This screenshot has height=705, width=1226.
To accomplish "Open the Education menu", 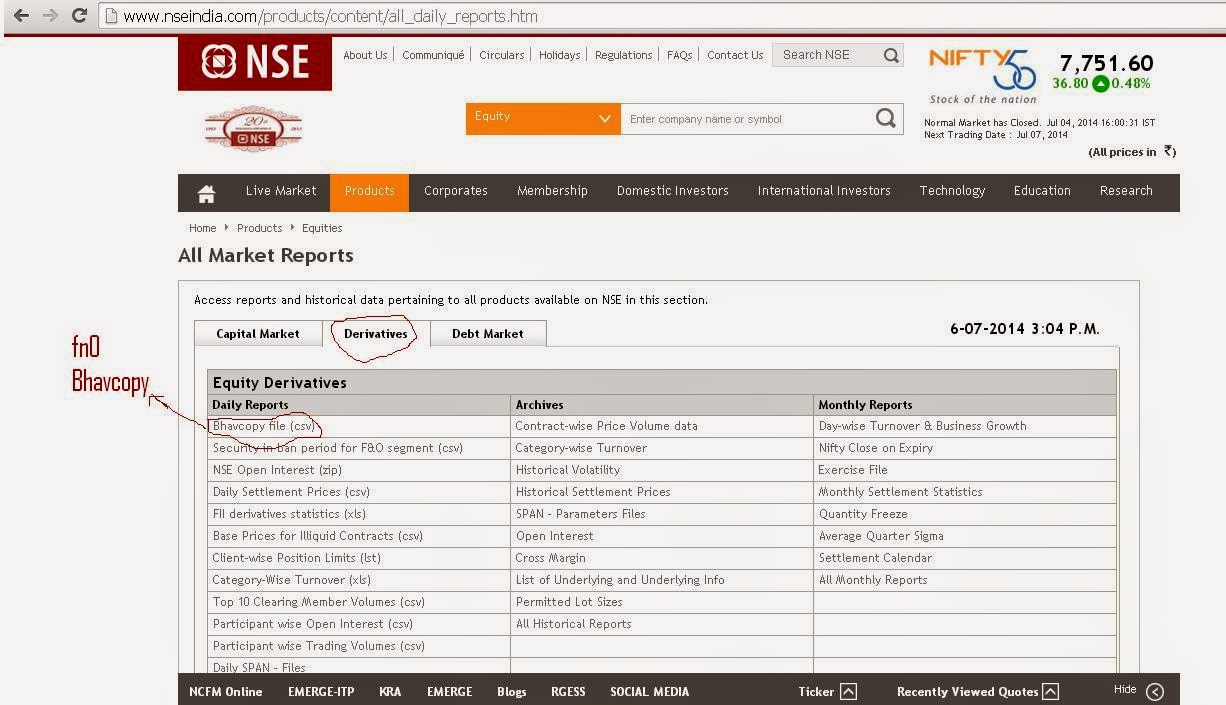I will pos(1042,191).
